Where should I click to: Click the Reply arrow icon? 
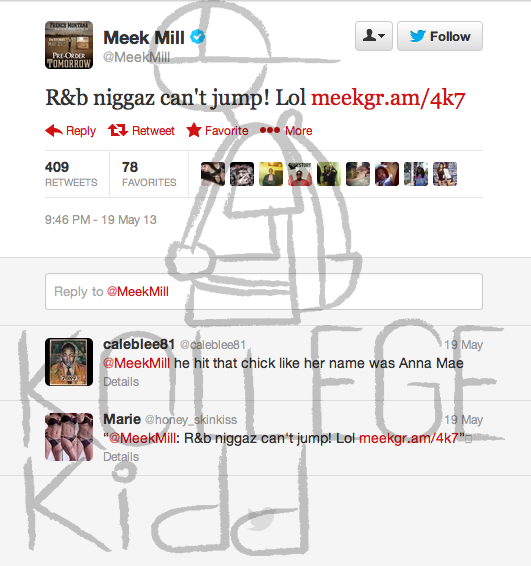[x=54, y=130]
